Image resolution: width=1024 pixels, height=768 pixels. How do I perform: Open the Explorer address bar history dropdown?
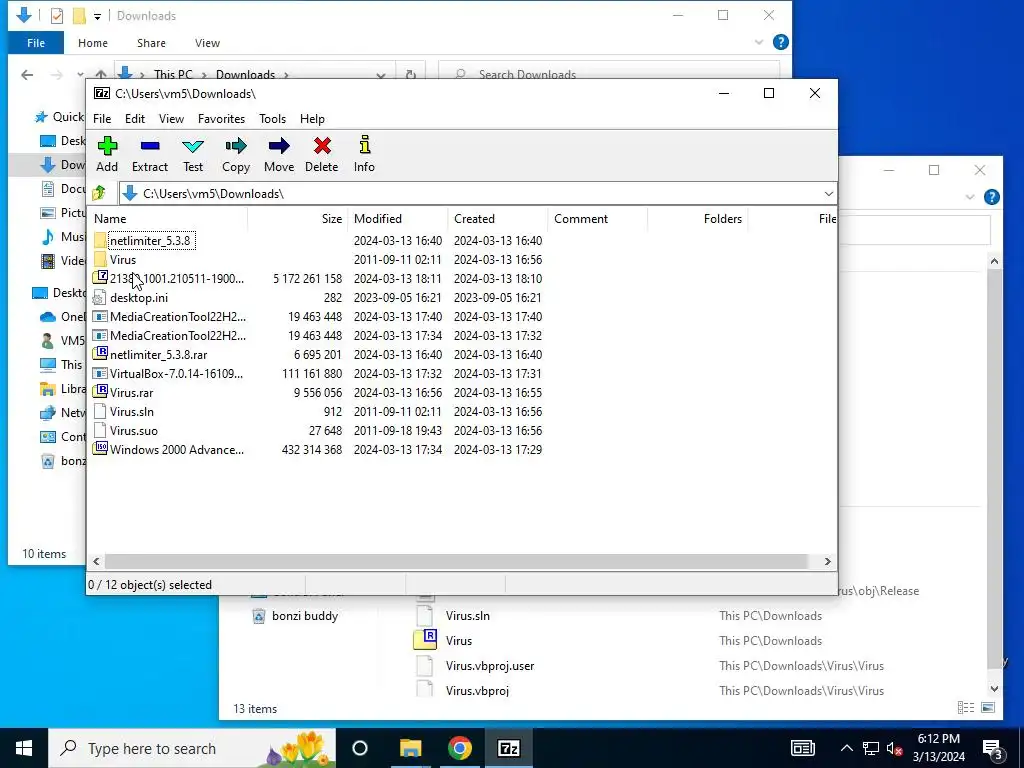tap(381, 74)
